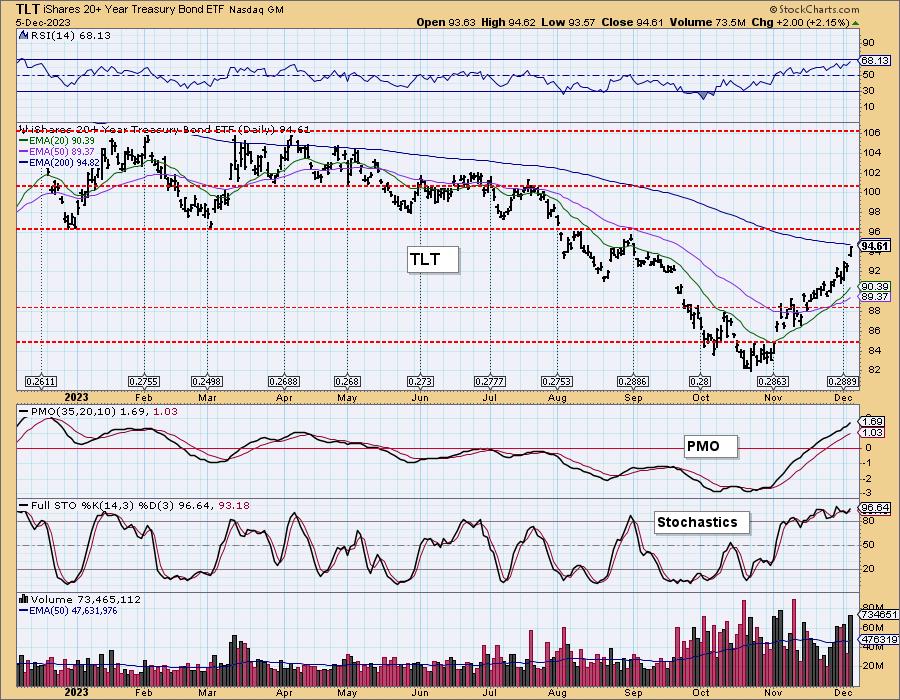Click the 1.69 PMO value tag
The width and height of the screenshot is (900, 700).
874,422
